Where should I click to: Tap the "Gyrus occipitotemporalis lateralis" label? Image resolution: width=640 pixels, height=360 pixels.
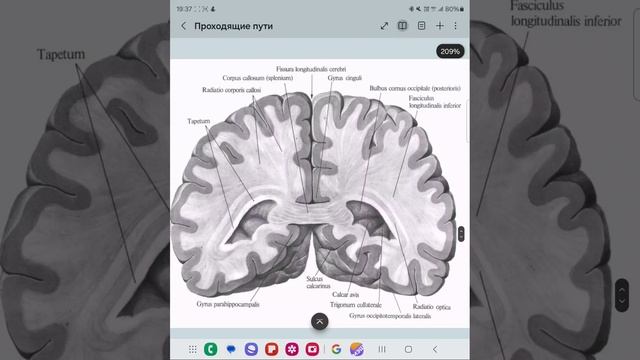[390, 316]
